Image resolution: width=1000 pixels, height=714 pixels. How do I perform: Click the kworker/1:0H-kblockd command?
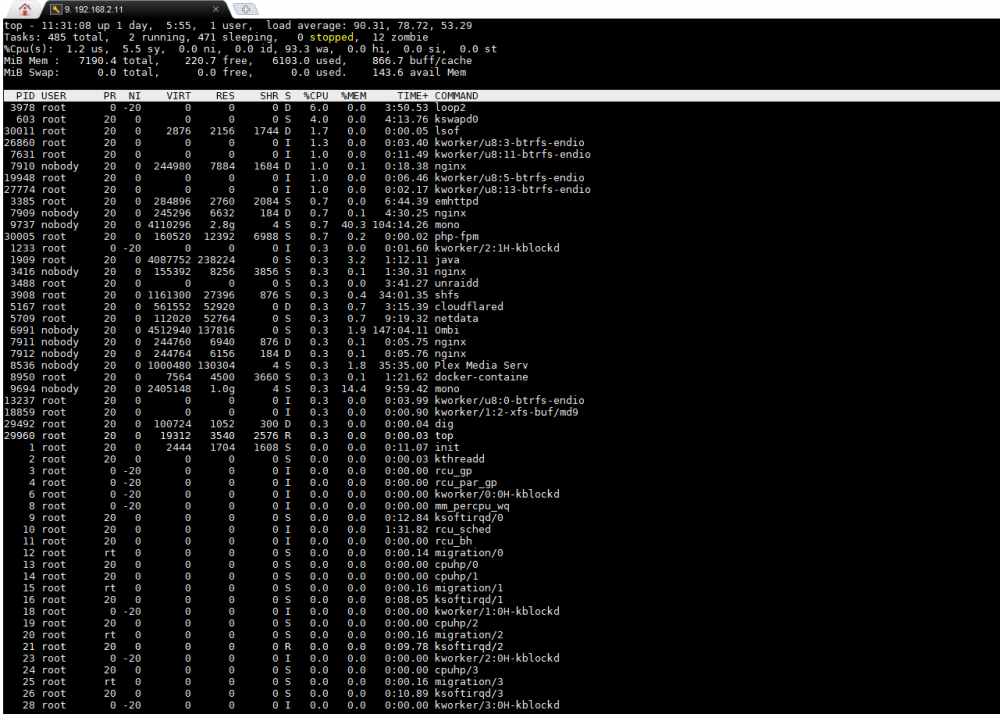tap(497, 611)
